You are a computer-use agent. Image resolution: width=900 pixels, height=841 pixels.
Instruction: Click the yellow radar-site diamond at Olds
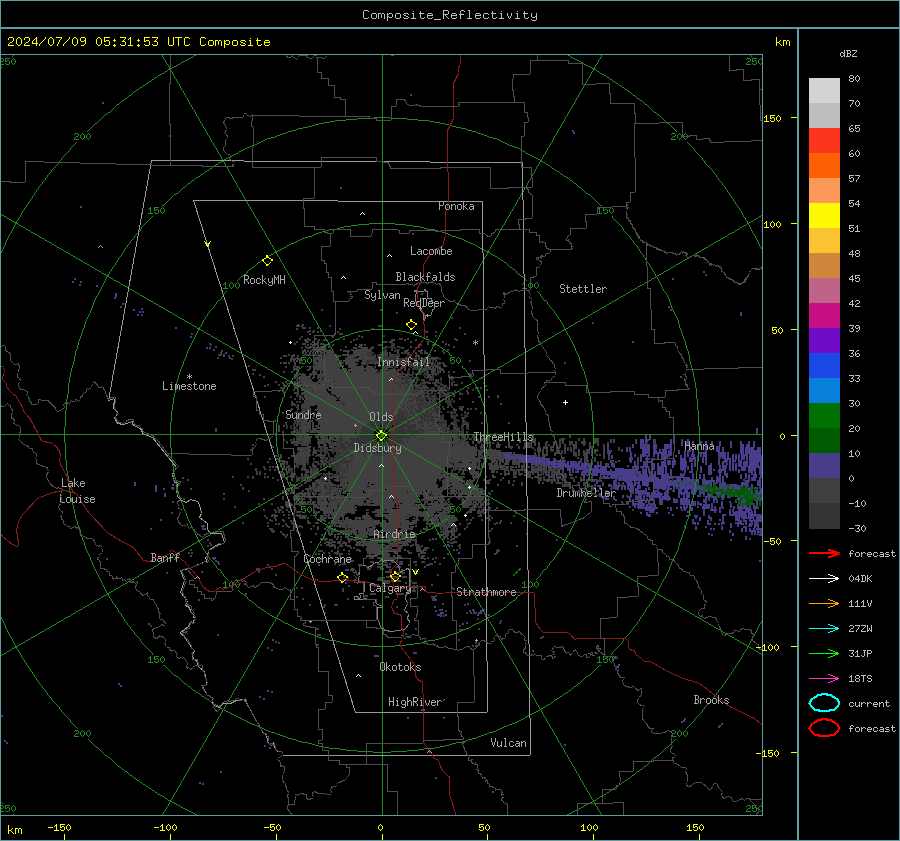[381, 436]
